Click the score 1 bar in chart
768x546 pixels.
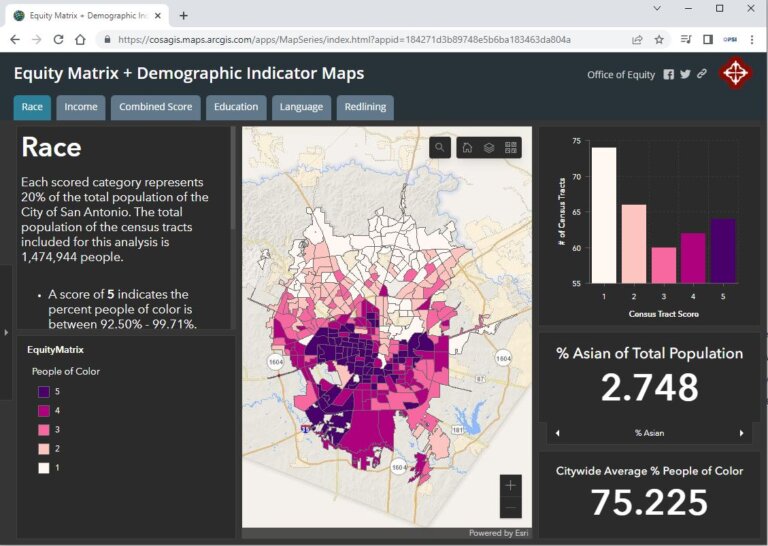click(x=603, y=215)
